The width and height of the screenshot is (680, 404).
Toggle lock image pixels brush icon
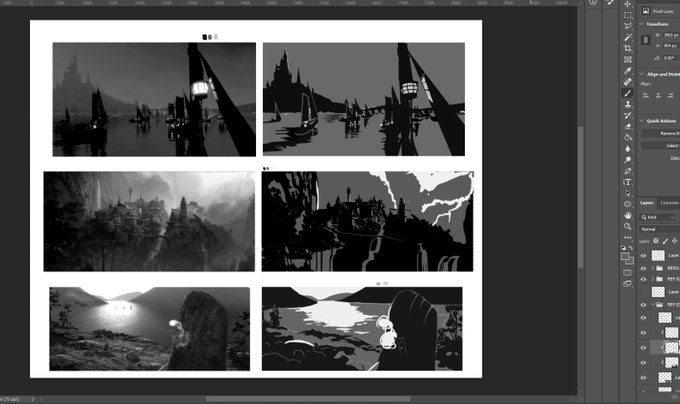coord(665,241)
